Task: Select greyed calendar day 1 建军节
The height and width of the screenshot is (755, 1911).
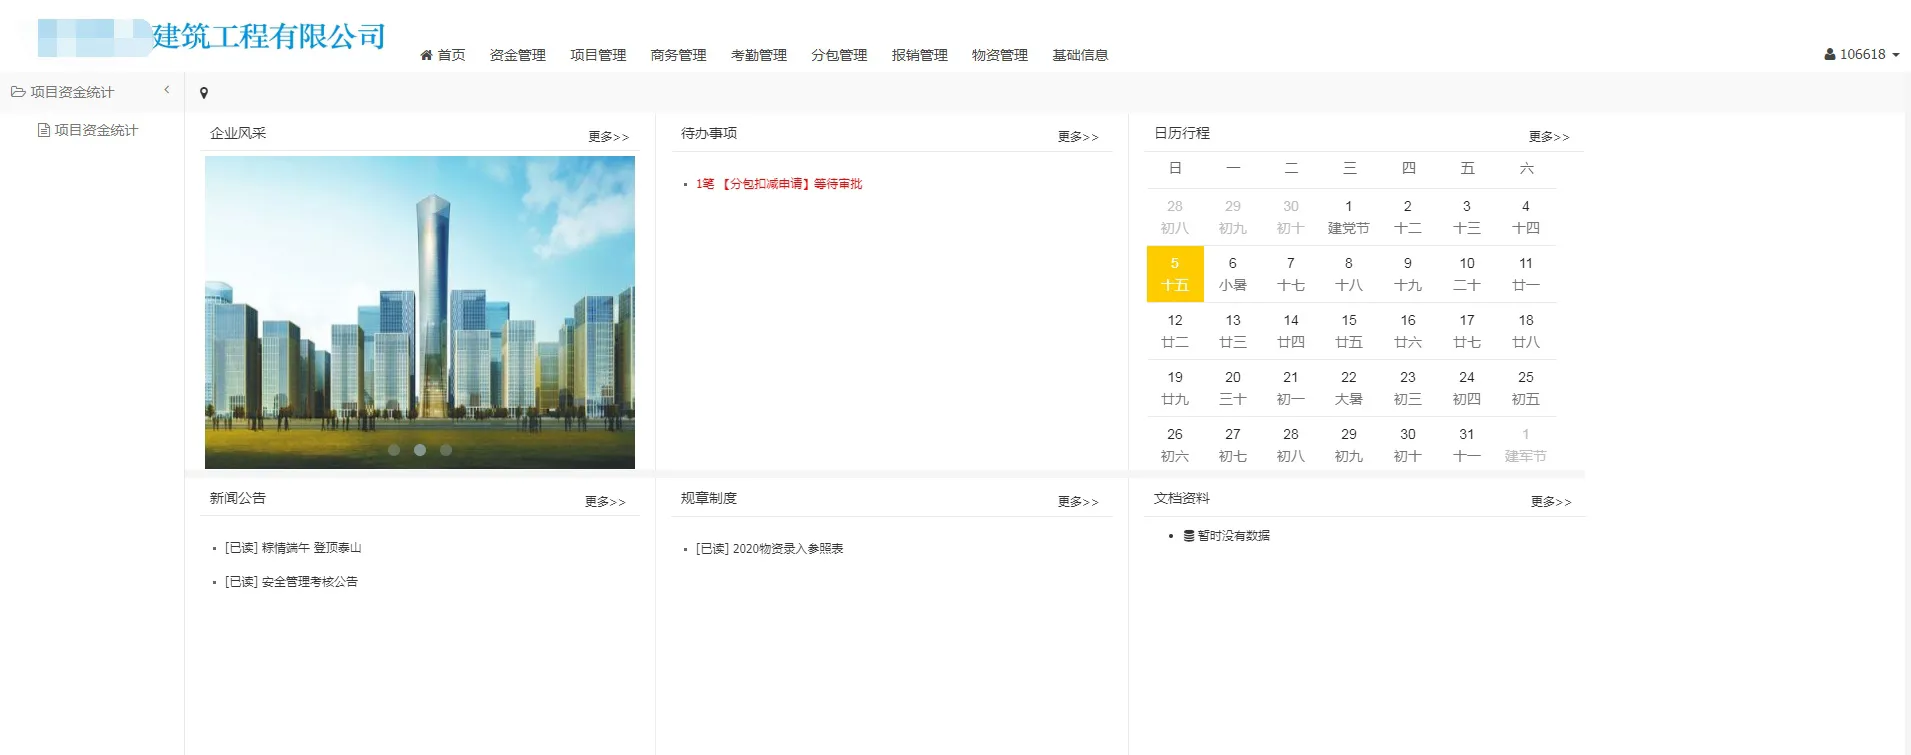Action: 1526,445
